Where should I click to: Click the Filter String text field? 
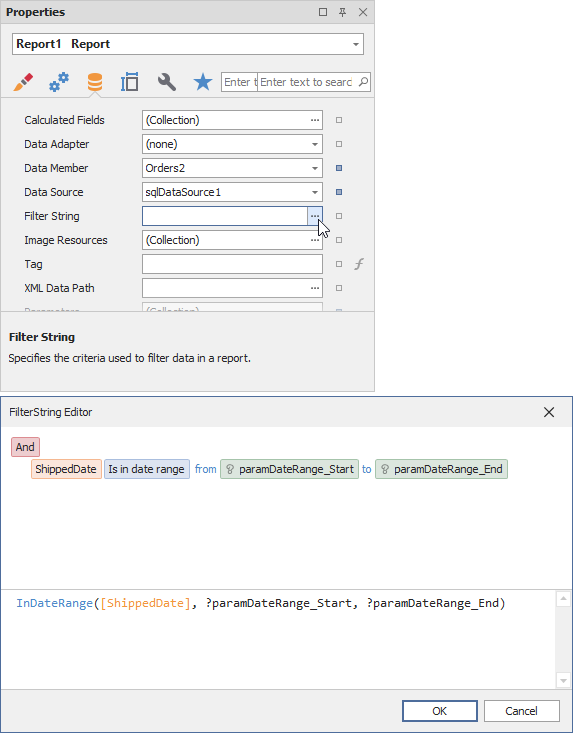[x=225, y=216]
